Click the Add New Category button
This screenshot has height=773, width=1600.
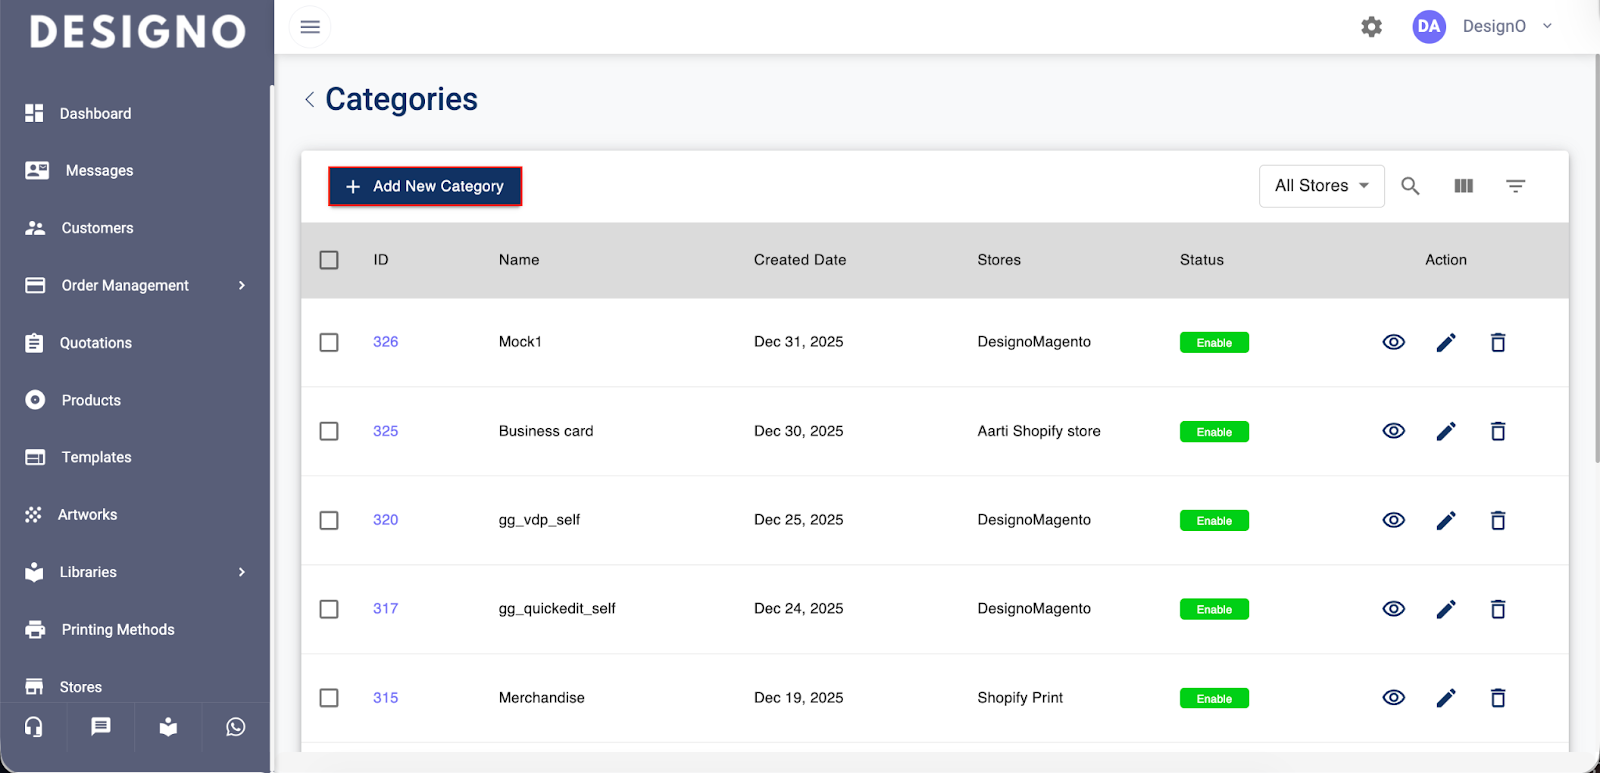coord(425,186)
